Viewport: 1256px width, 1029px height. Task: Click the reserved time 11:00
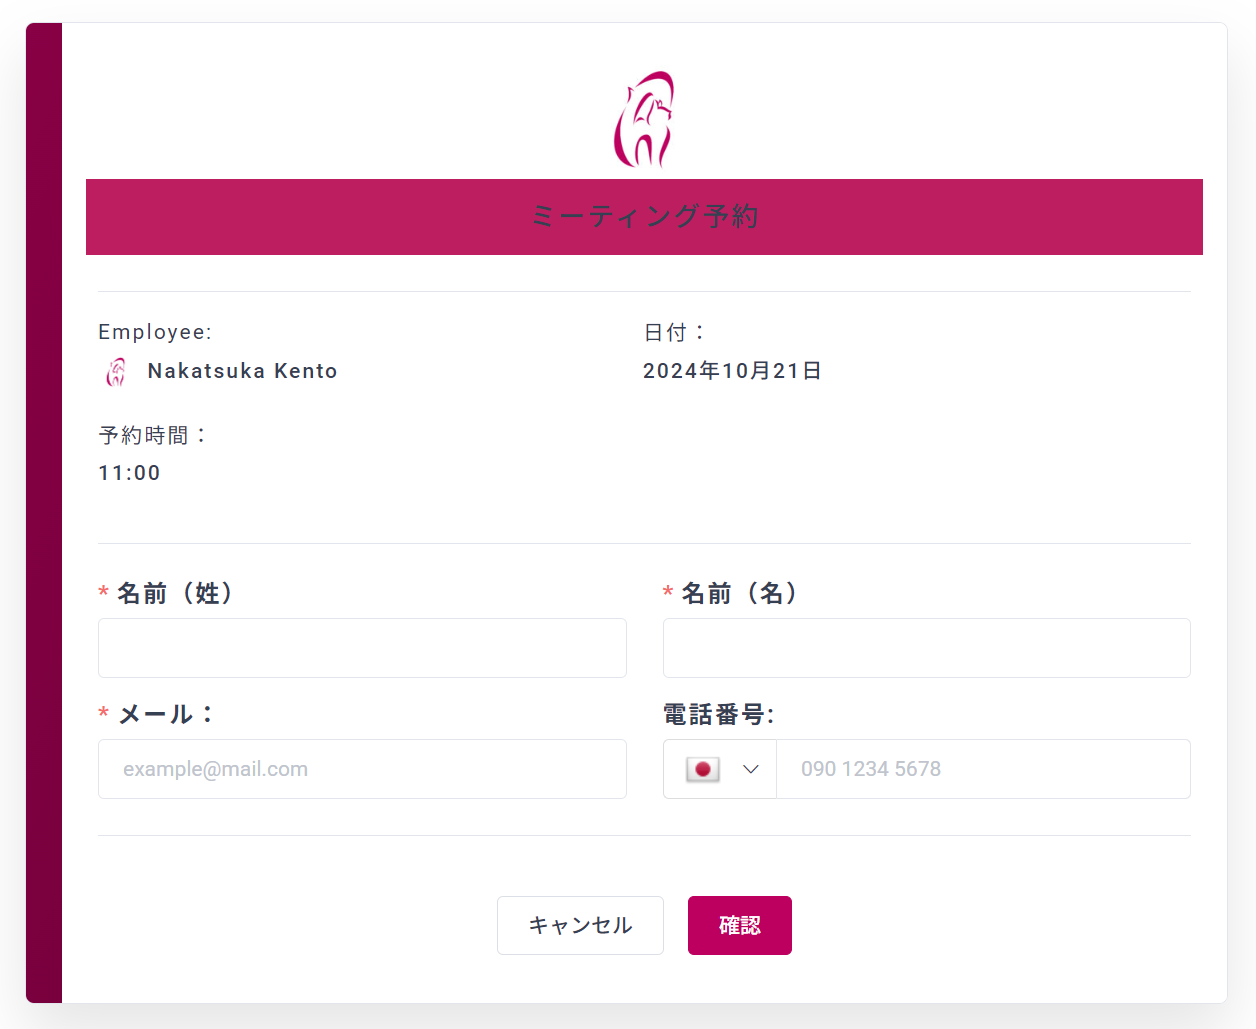pyautogui.click(x=130, y=473)
